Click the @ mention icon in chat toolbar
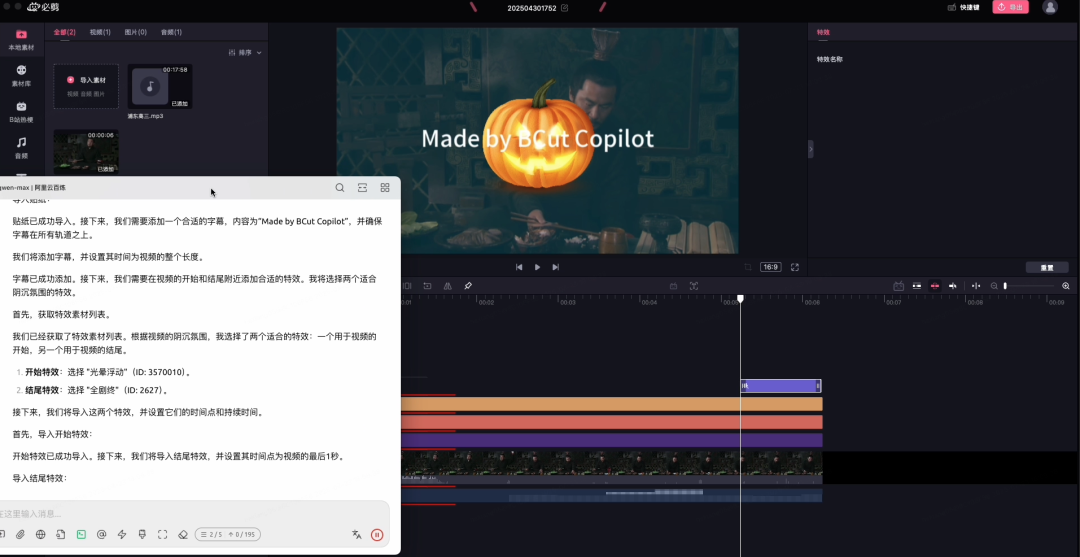Screen dimensions: 1080x557 101,534
